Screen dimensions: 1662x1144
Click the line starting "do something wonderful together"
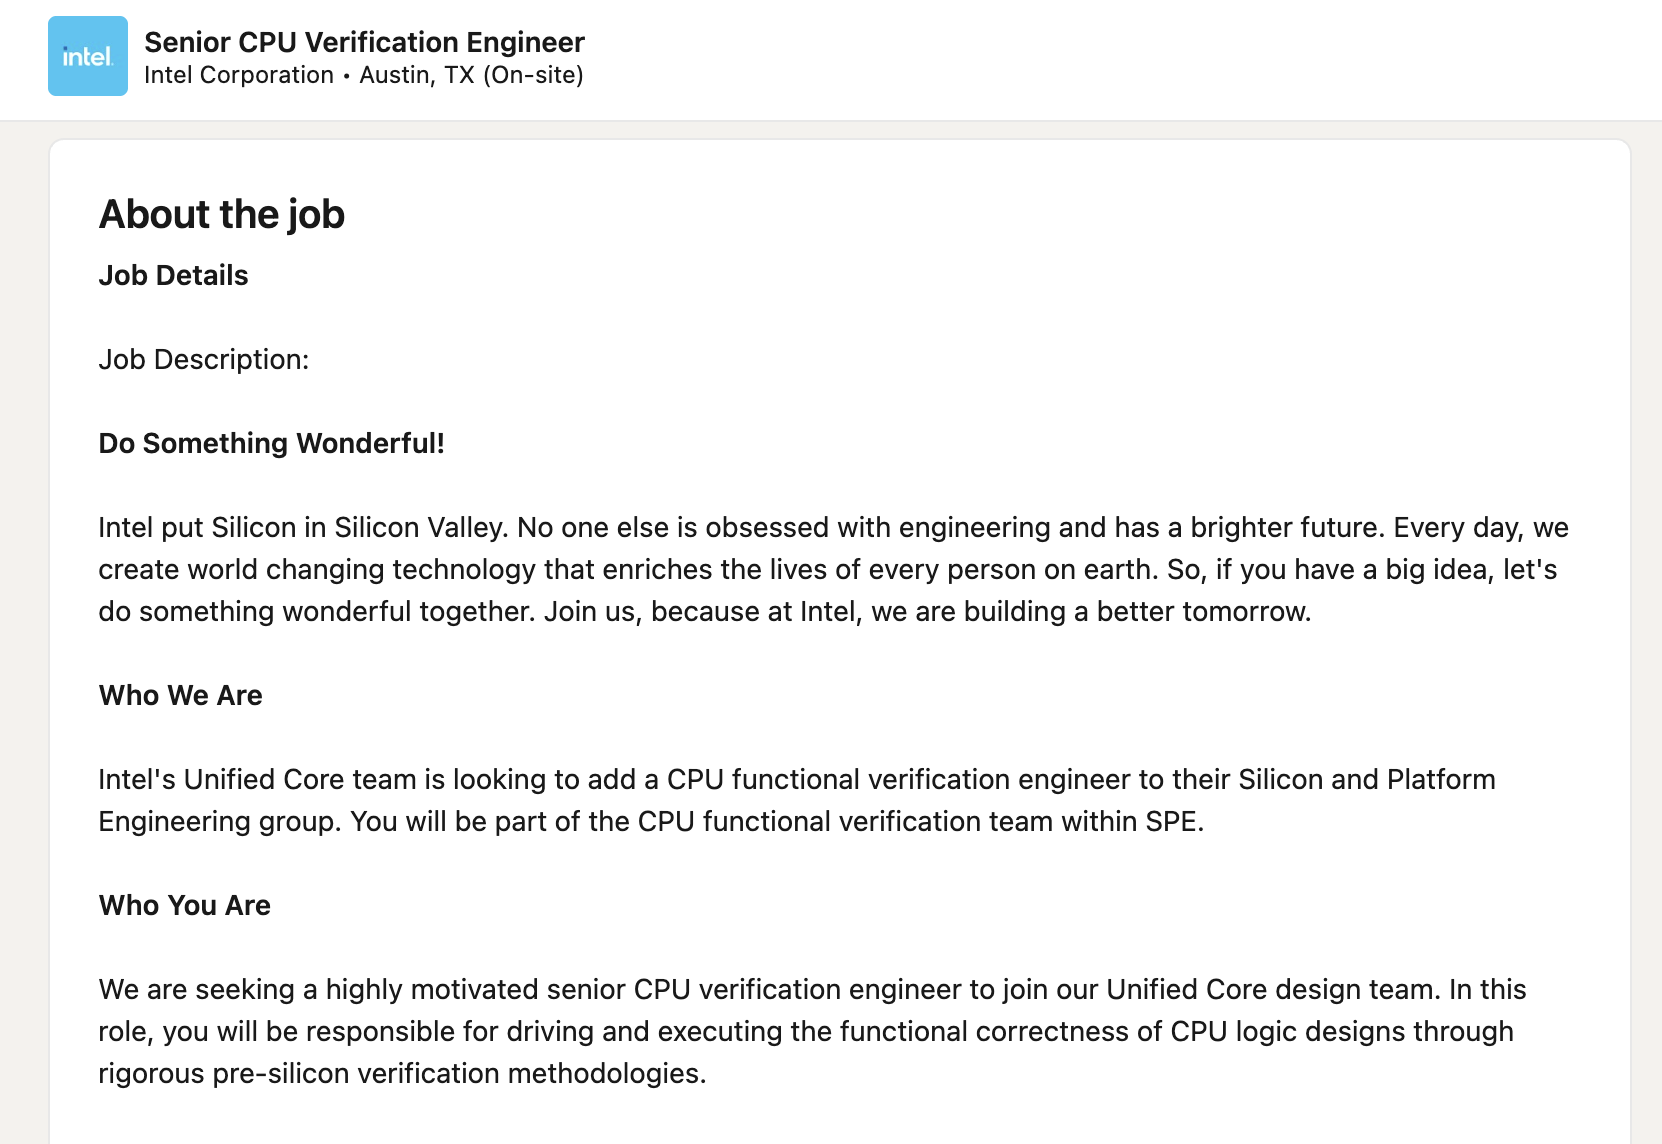704,611
